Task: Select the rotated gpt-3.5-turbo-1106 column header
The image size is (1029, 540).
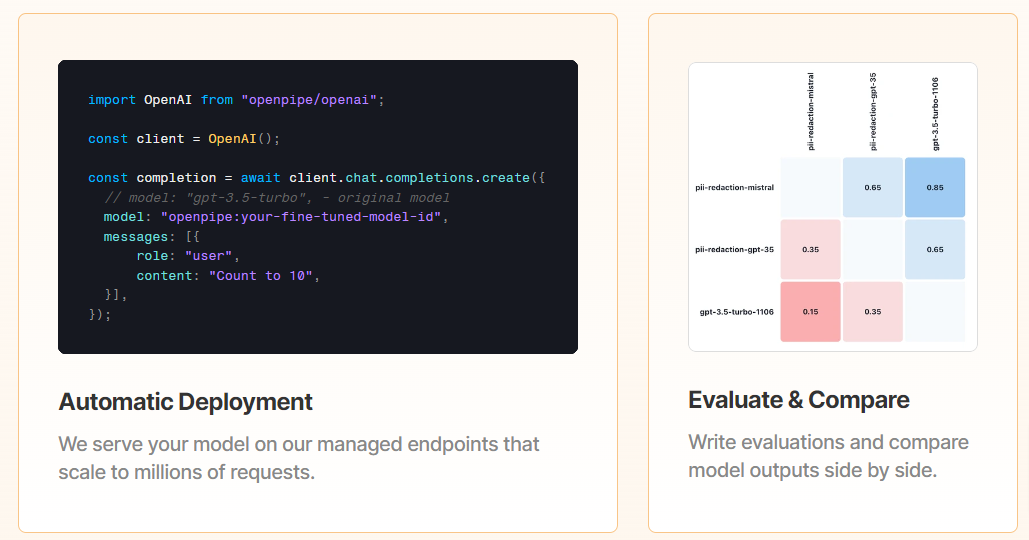Action: click(936, 111)
